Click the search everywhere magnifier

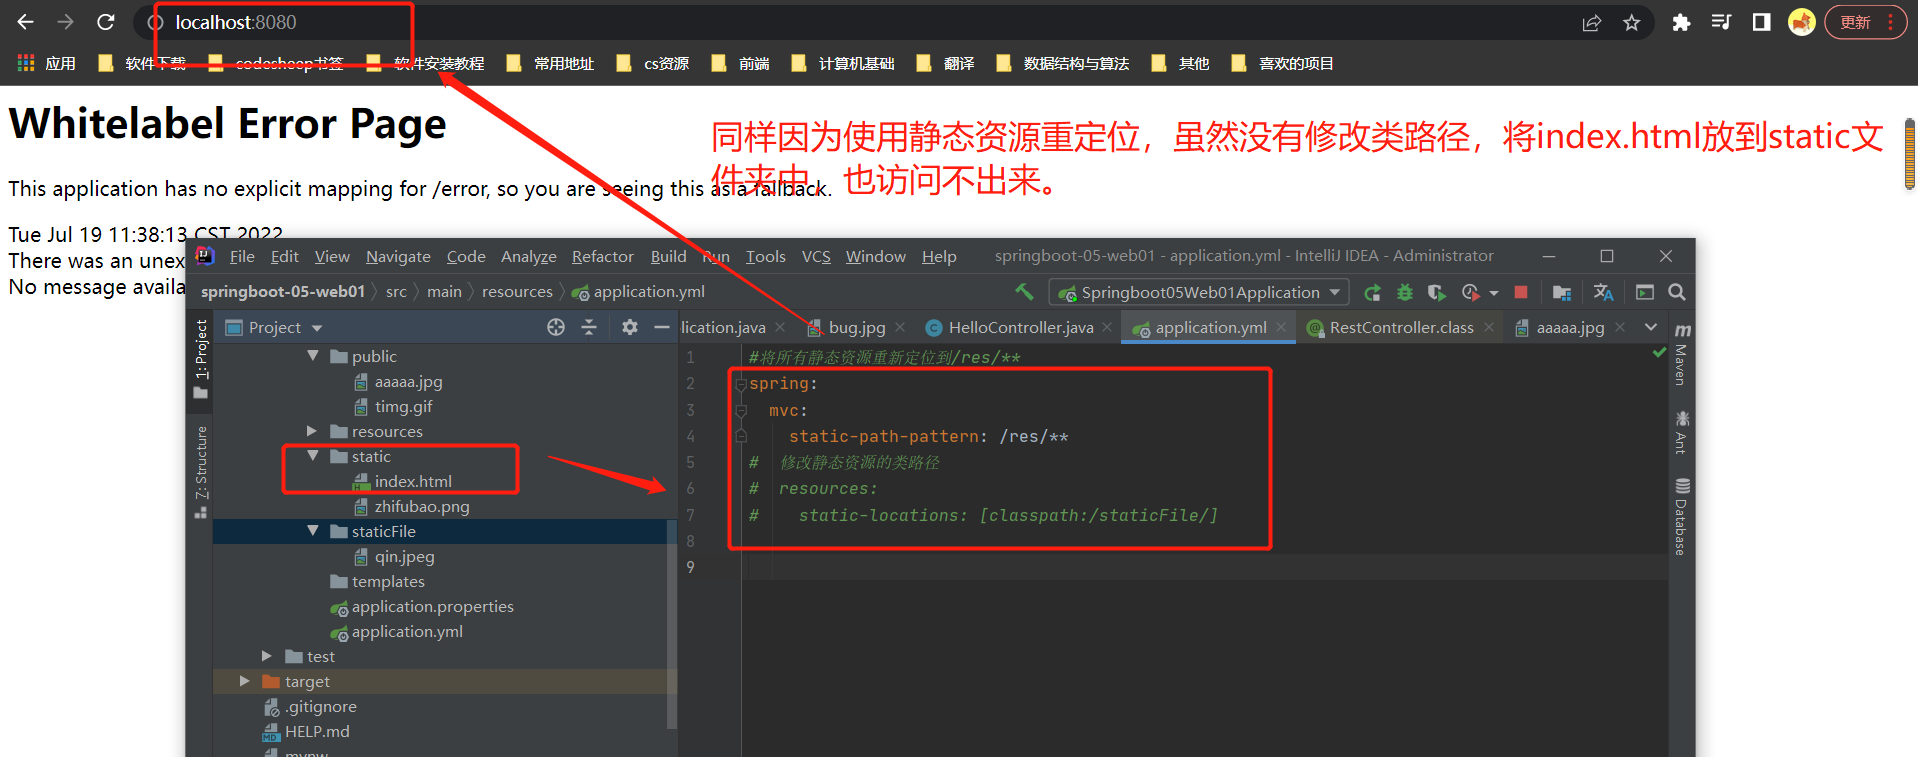pyautogui.click(x=1677, y=292)
